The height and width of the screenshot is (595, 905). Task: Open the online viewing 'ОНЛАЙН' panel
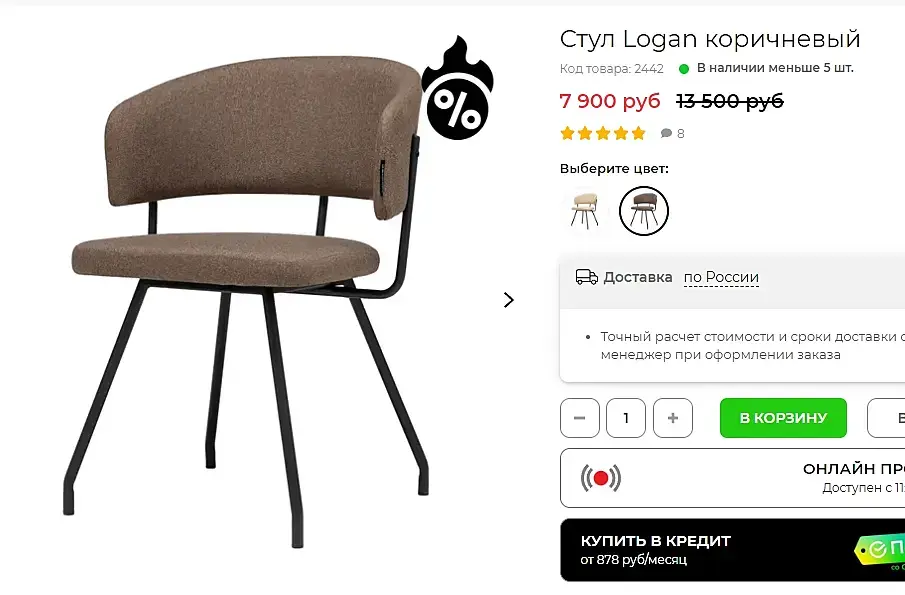(x=732, y=478)
